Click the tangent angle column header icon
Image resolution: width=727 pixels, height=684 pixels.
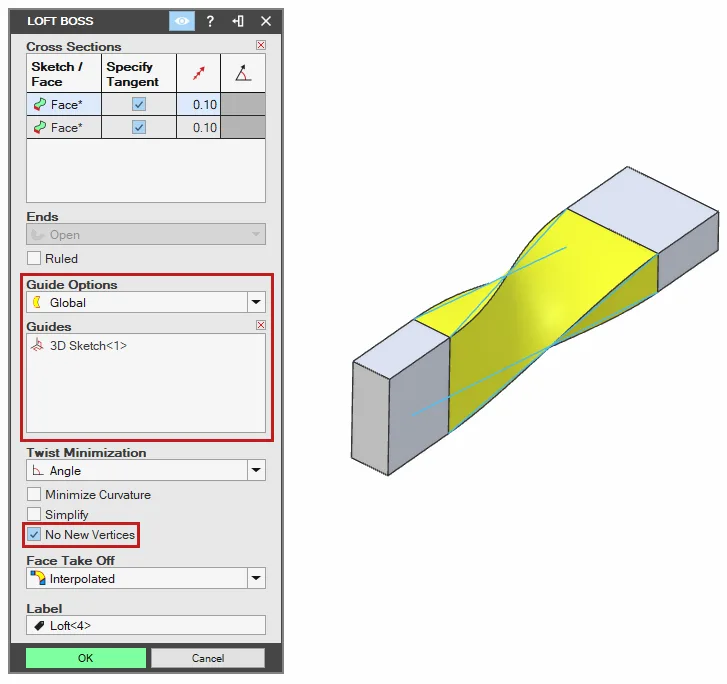pyautogui.click(x=243, y=73)
